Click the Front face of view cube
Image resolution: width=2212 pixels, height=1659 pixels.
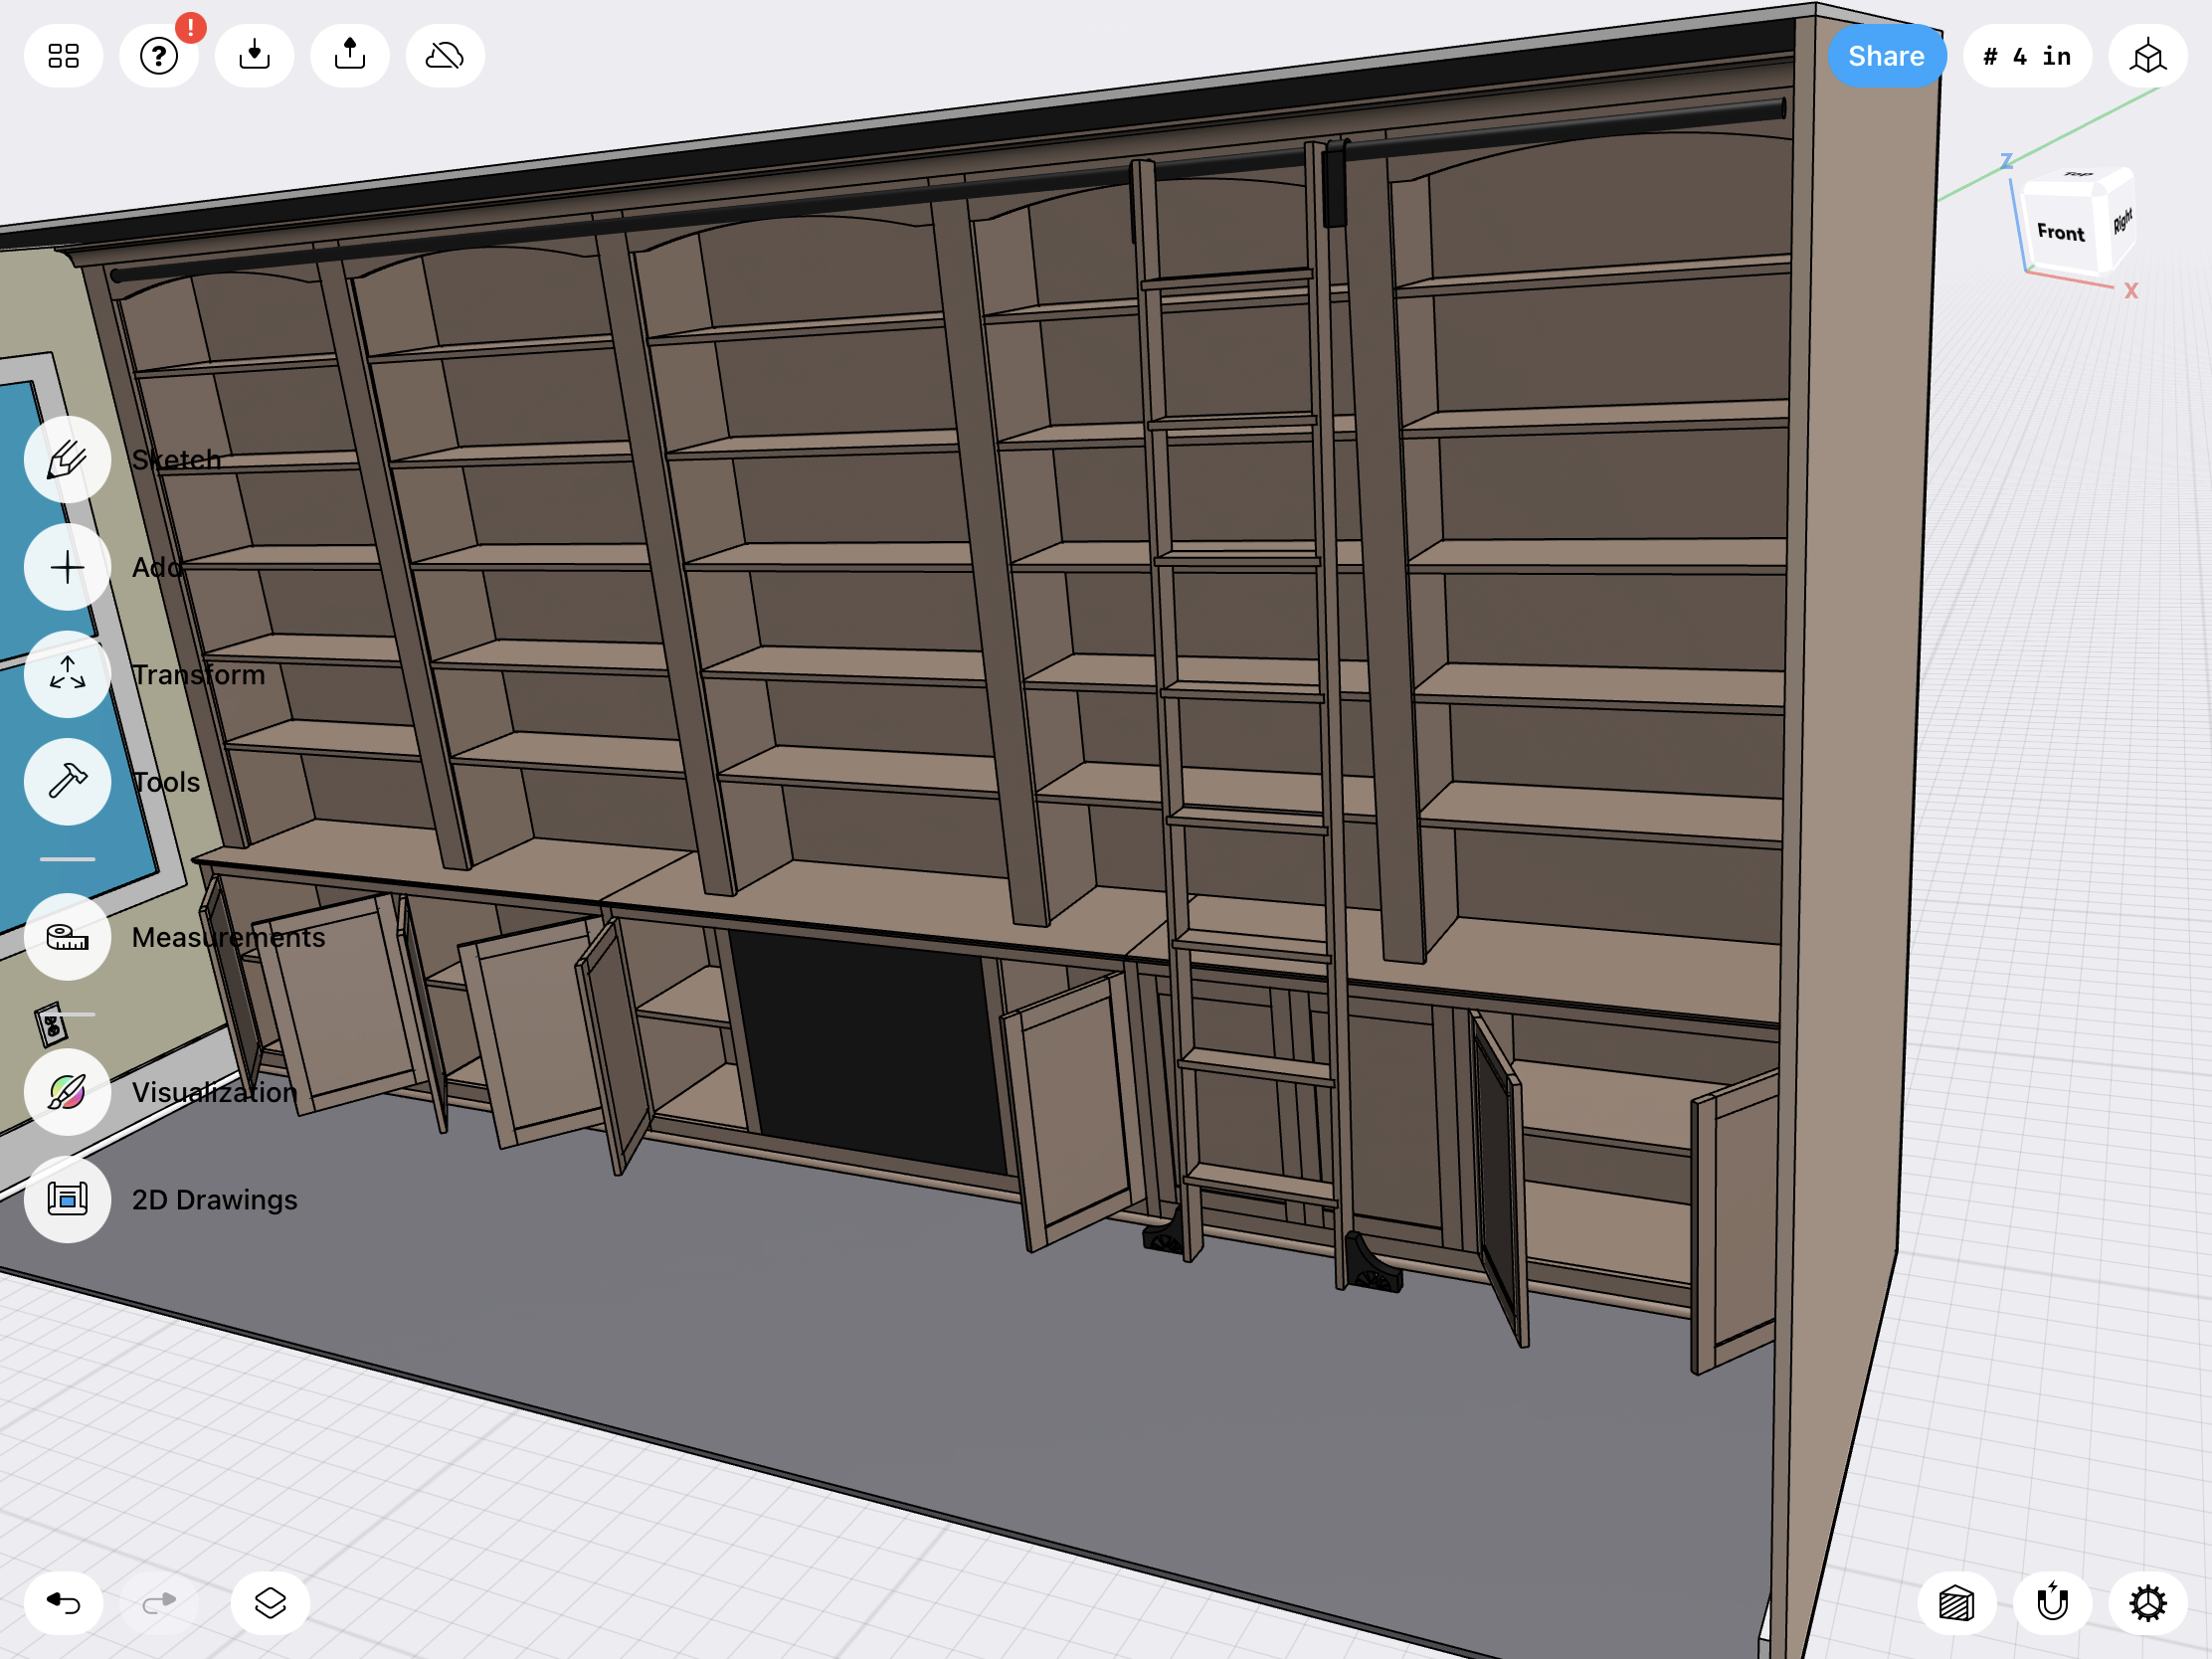tap(2060, 232)
